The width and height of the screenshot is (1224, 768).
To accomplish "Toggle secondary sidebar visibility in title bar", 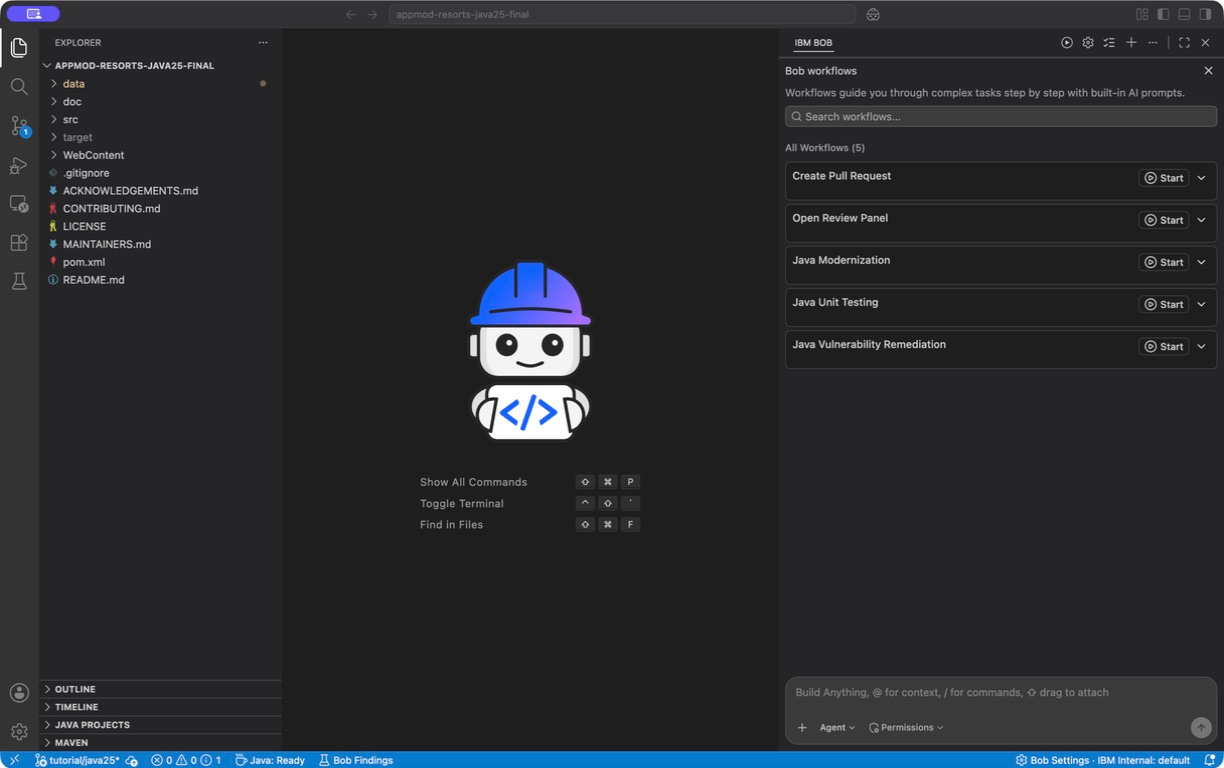I will (x=1205, y=15).
